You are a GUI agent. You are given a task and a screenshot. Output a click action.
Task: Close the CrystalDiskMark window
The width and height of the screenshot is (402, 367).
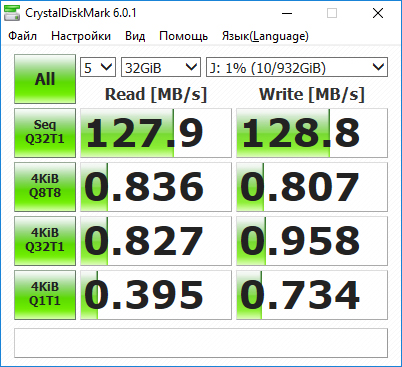378,13
